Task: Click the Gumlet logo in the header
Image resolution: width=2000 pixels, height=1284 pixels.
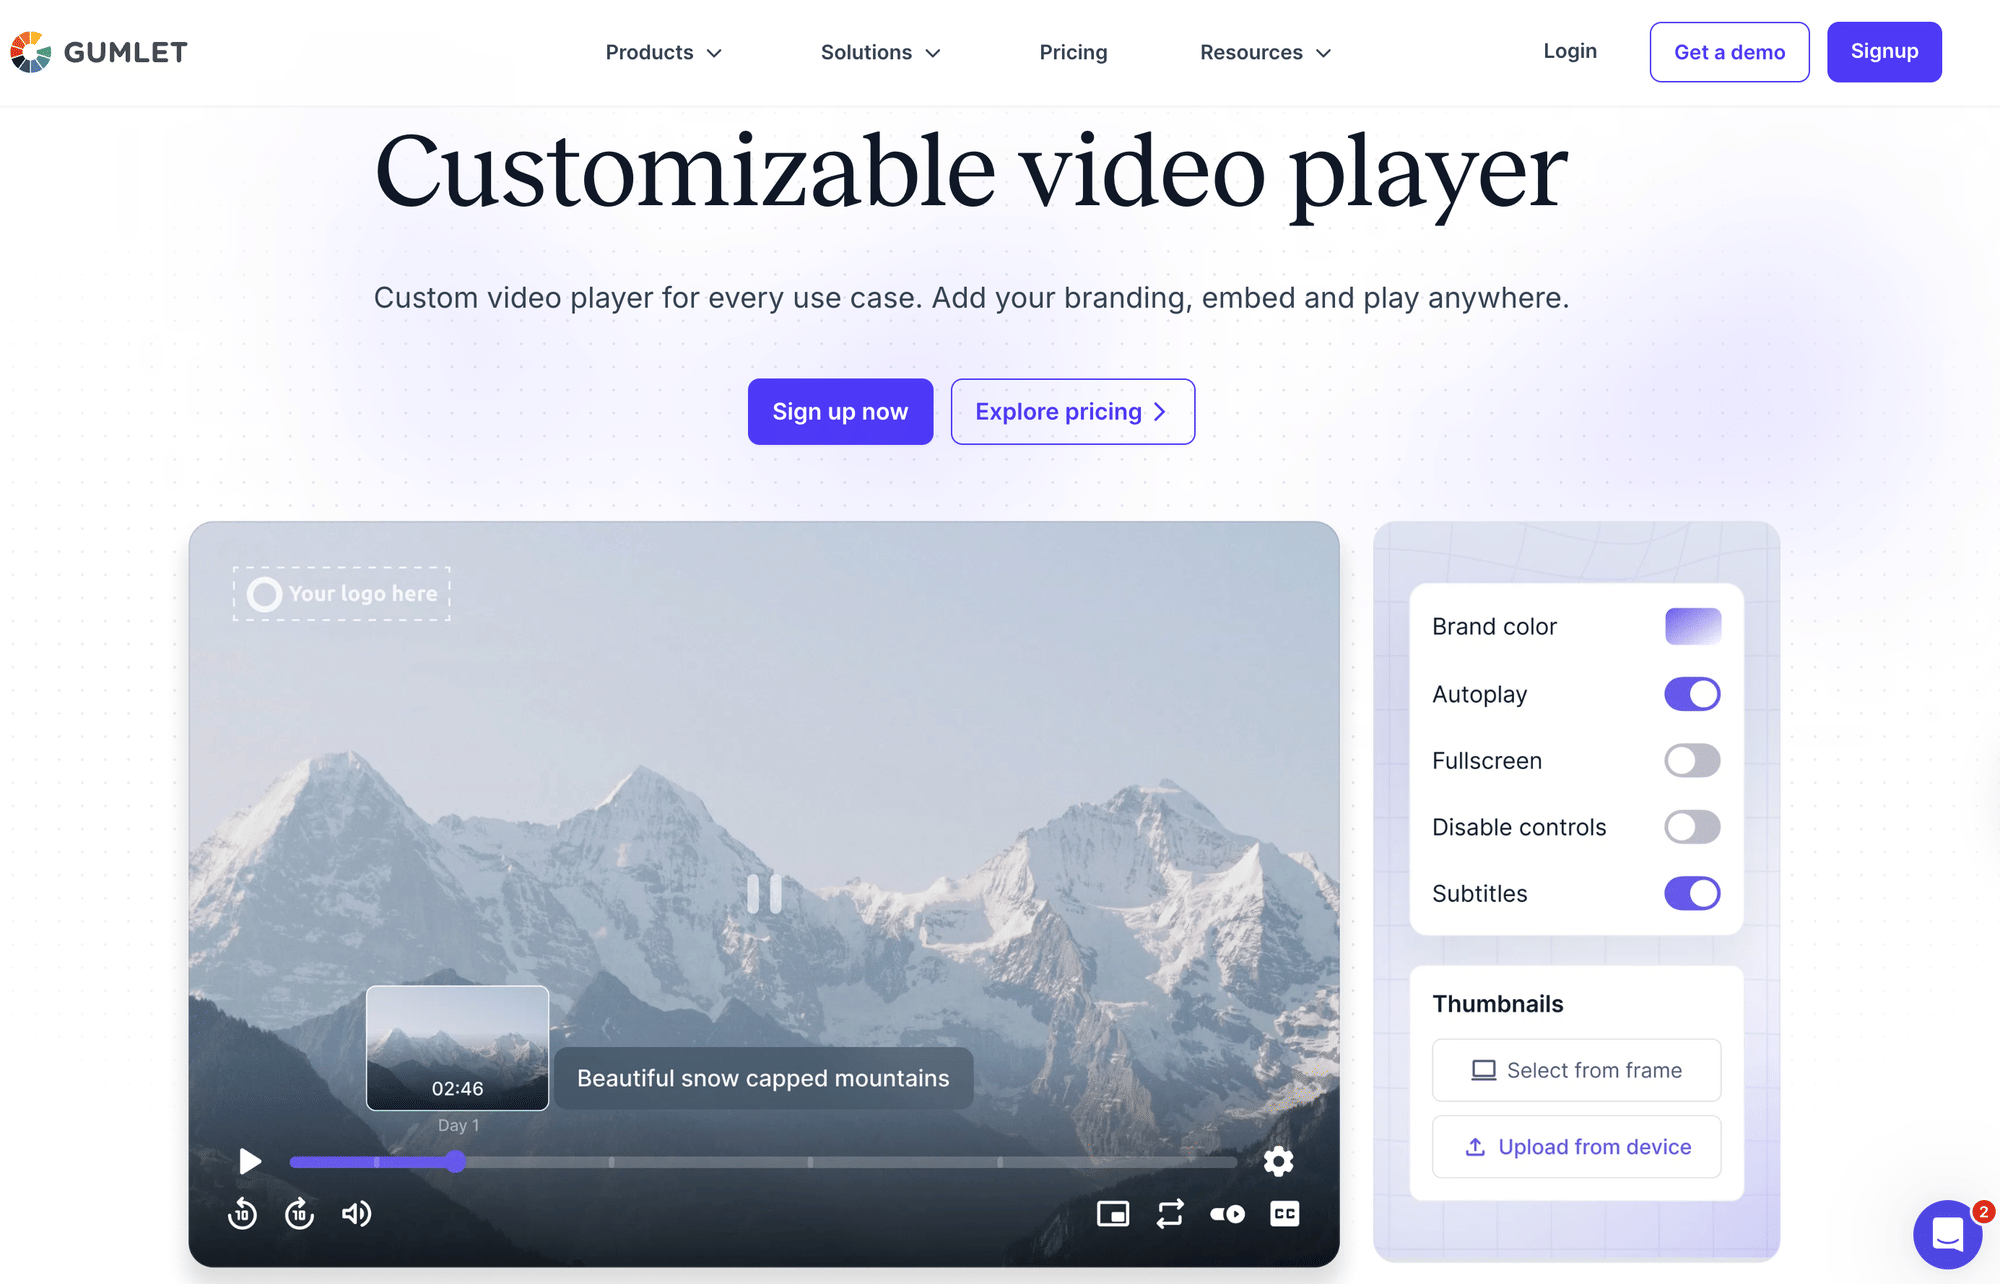Action: (99, 52)
